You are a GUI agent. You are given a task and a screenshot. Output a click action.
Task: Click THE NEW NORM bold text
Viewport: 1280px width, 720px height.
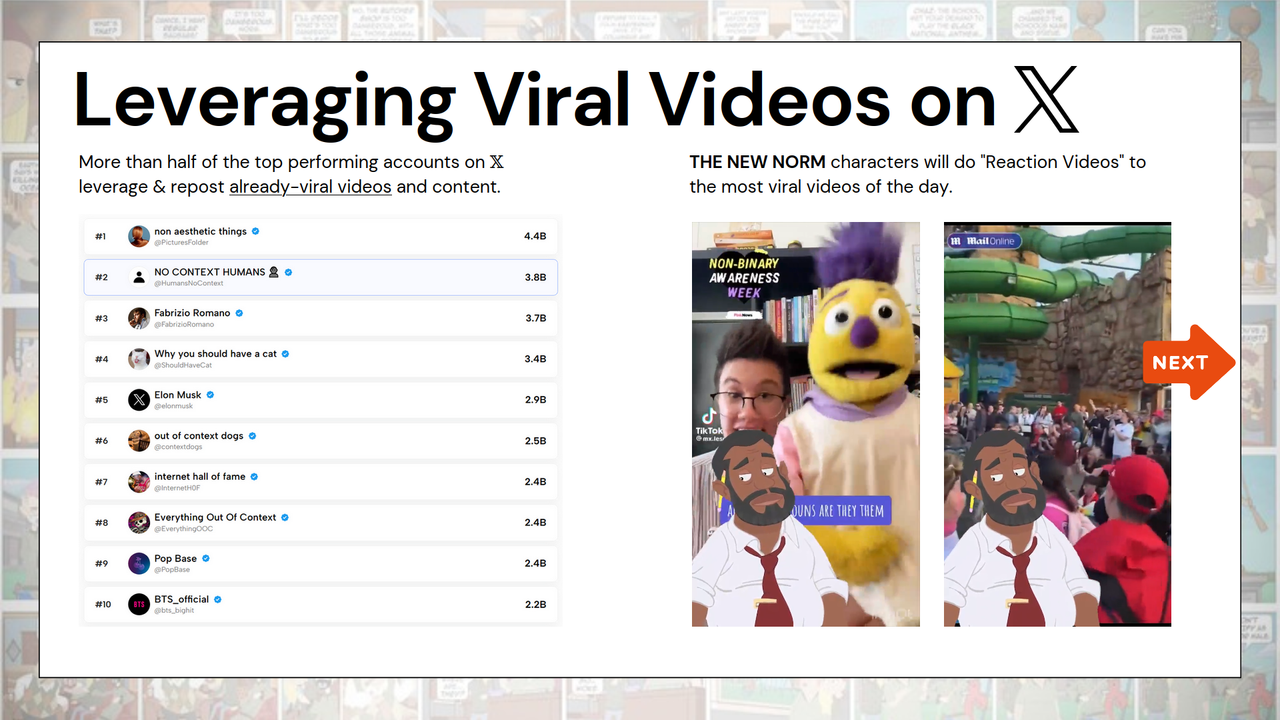[757, 162]
